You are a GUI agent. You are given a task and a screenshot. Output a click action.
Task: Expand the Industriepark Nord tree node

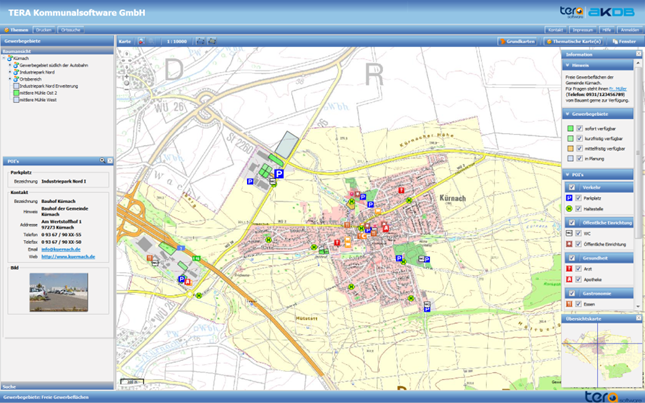[9, 72]
